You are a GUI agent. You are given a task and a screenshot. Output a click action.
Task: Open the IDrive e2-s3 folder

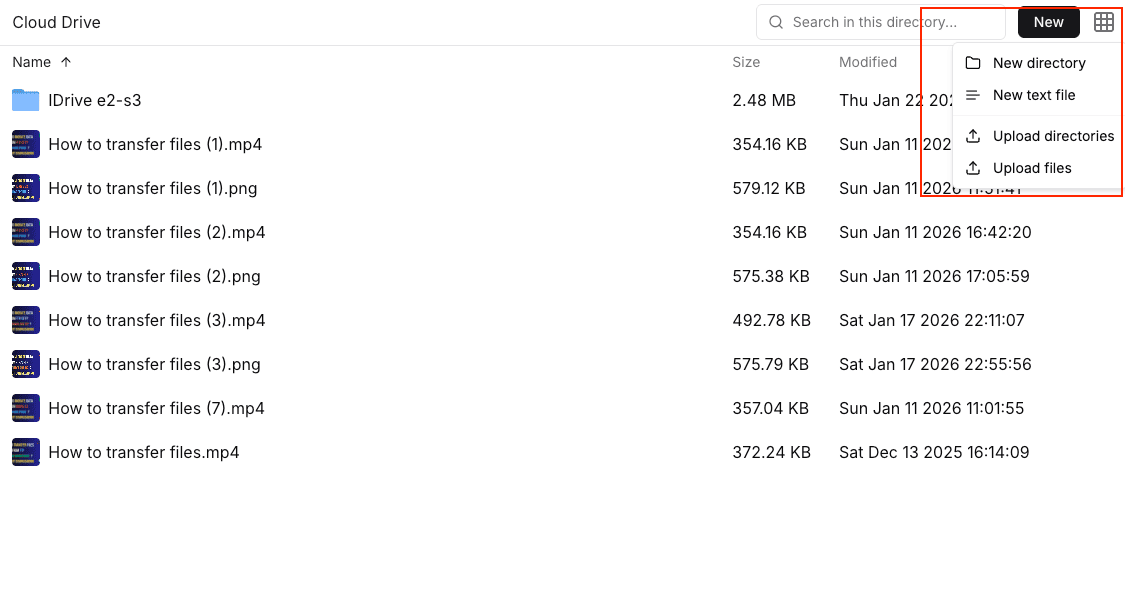[x=97, y=100]
